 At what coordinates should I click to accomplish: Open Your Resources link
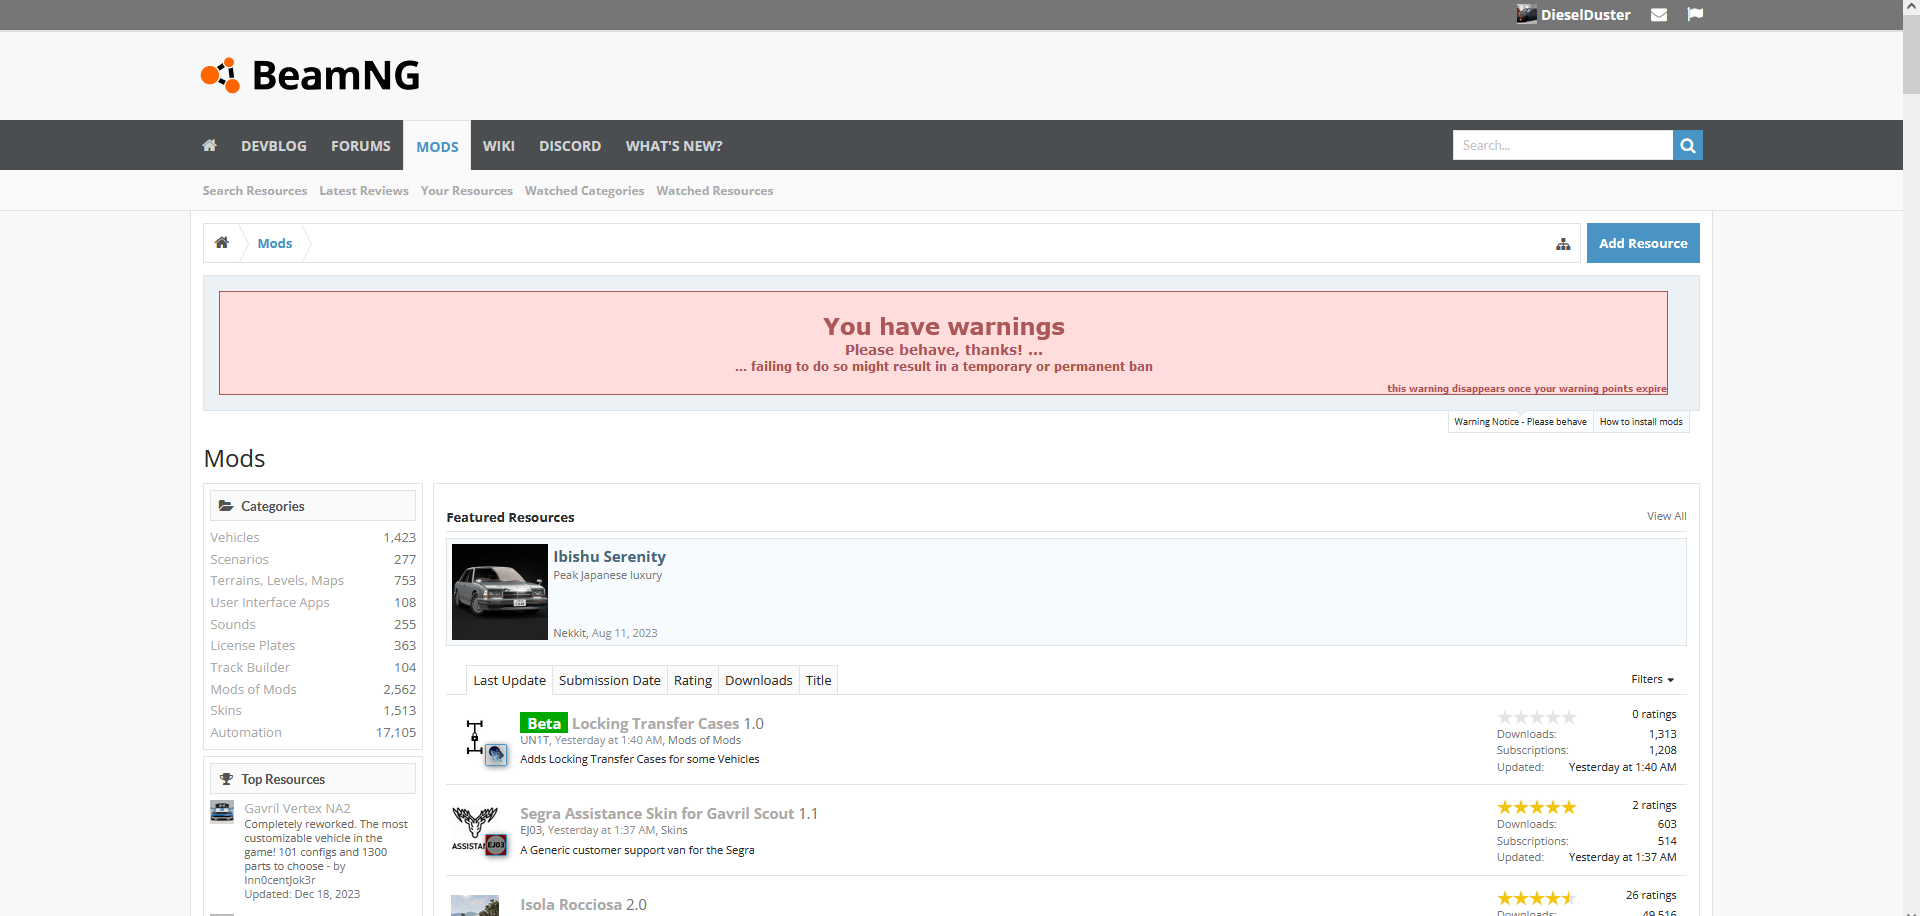pyautogui.click(x=467, y=191)
